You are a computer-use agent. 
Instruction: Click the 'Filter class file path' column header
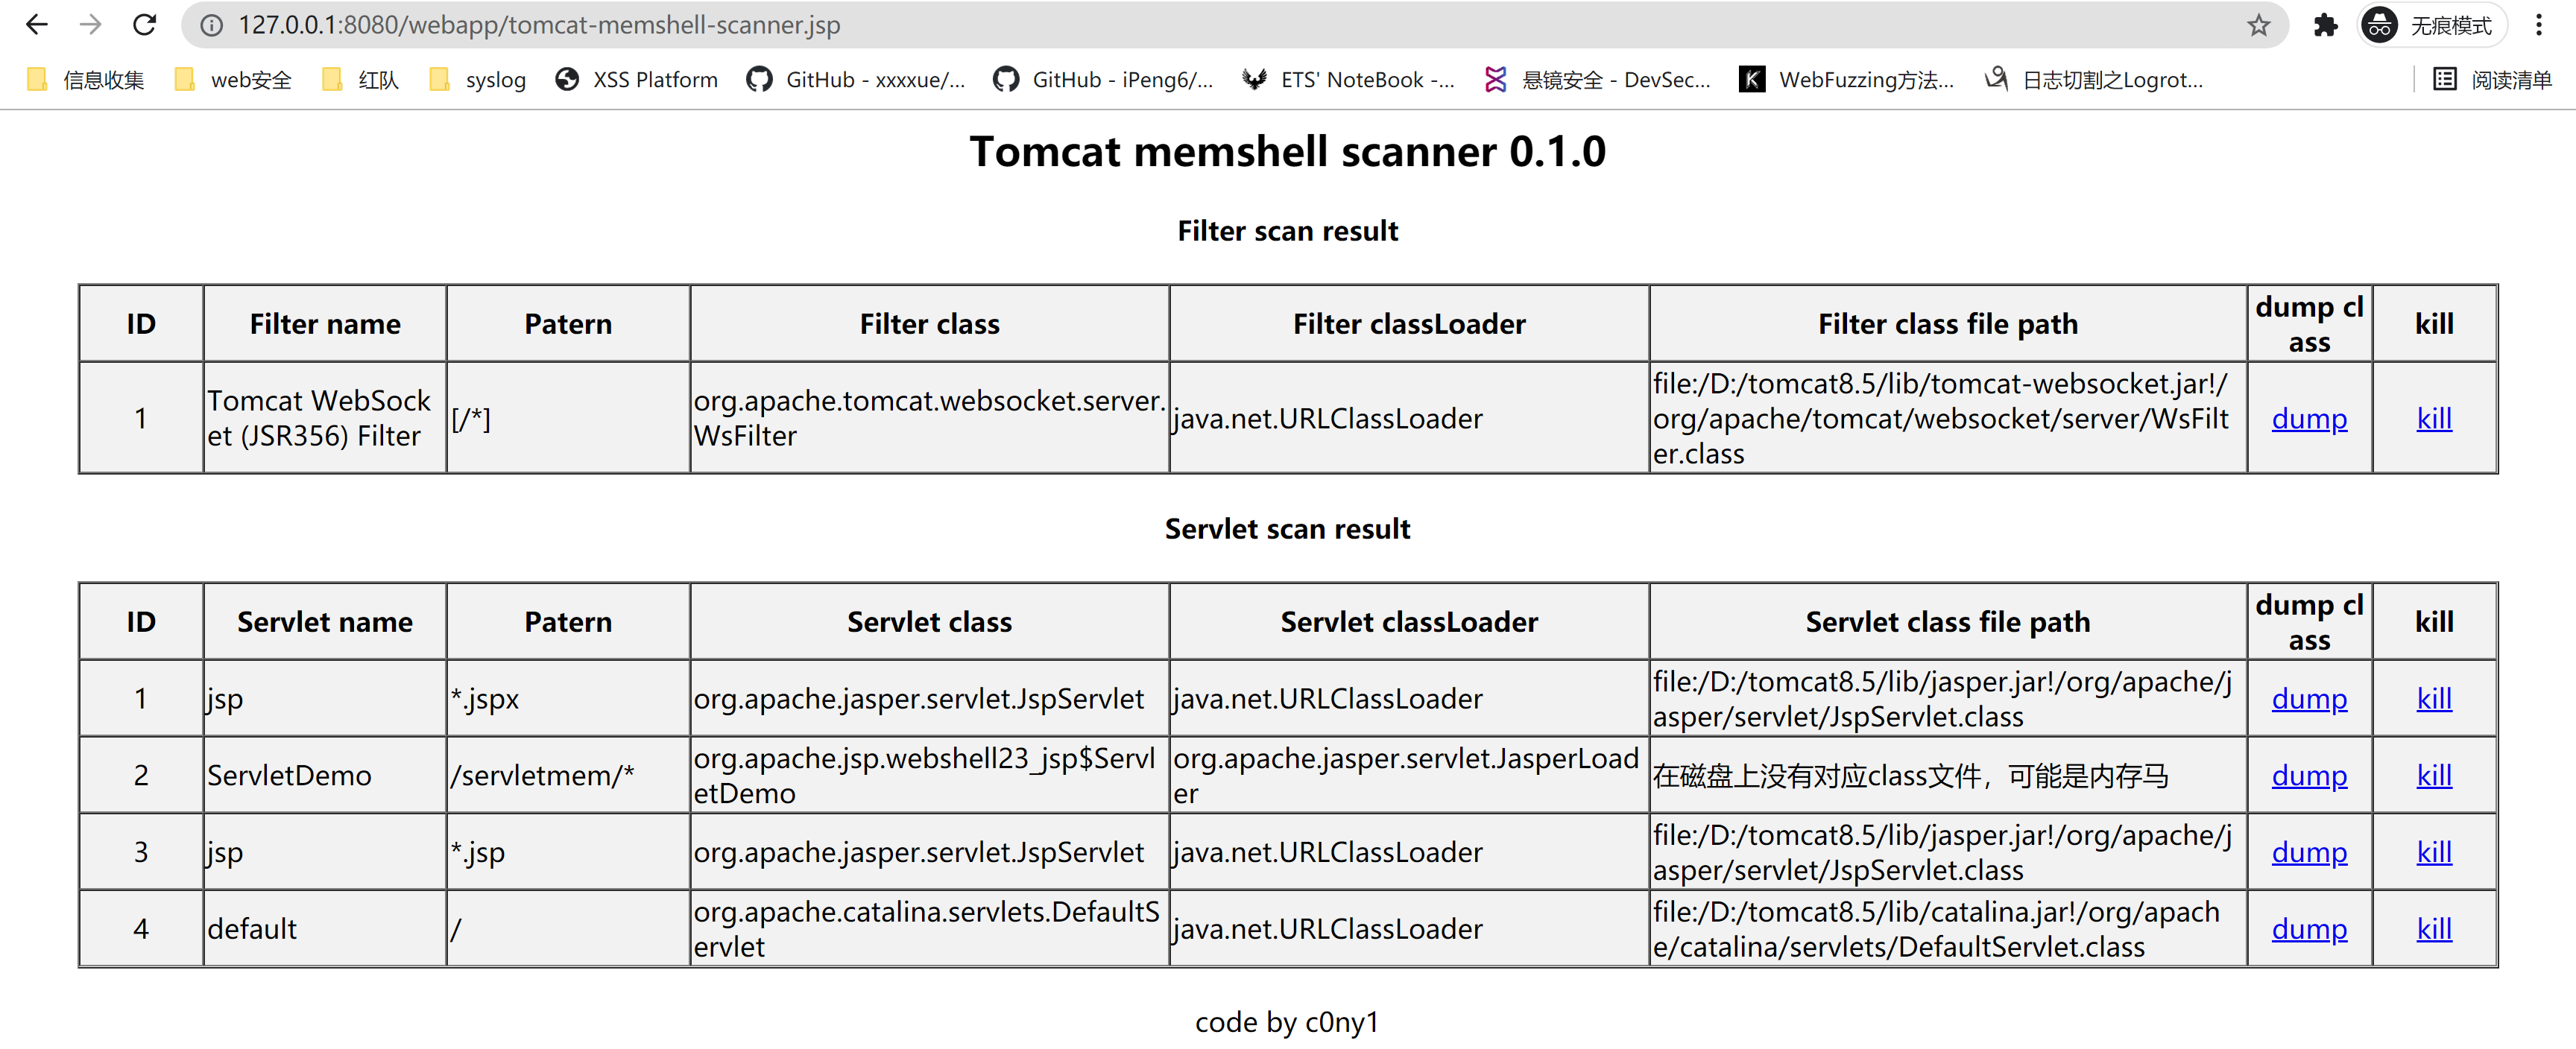1948,324
